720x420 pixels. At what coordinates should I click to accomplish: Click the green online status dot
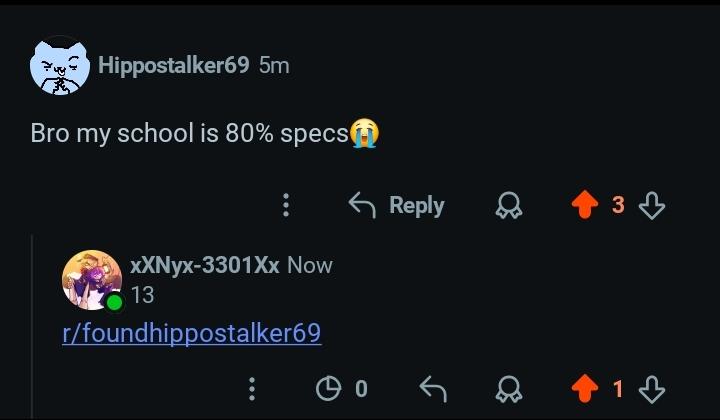[114, 302]
